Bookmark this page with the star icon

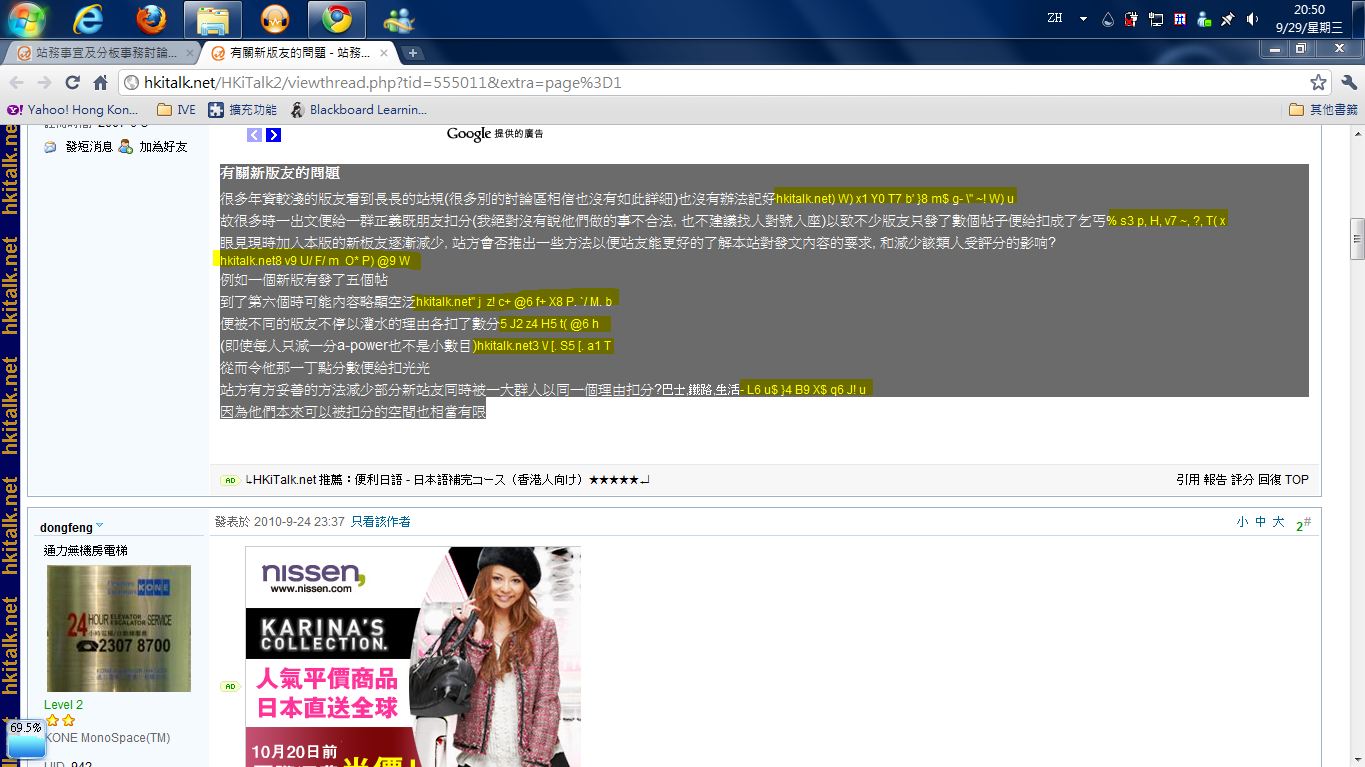(x=1318, y=83)
